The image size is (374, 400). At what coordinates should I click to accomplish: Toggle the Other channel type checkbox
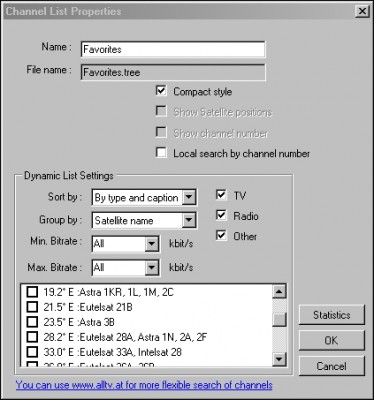(221, 235)
